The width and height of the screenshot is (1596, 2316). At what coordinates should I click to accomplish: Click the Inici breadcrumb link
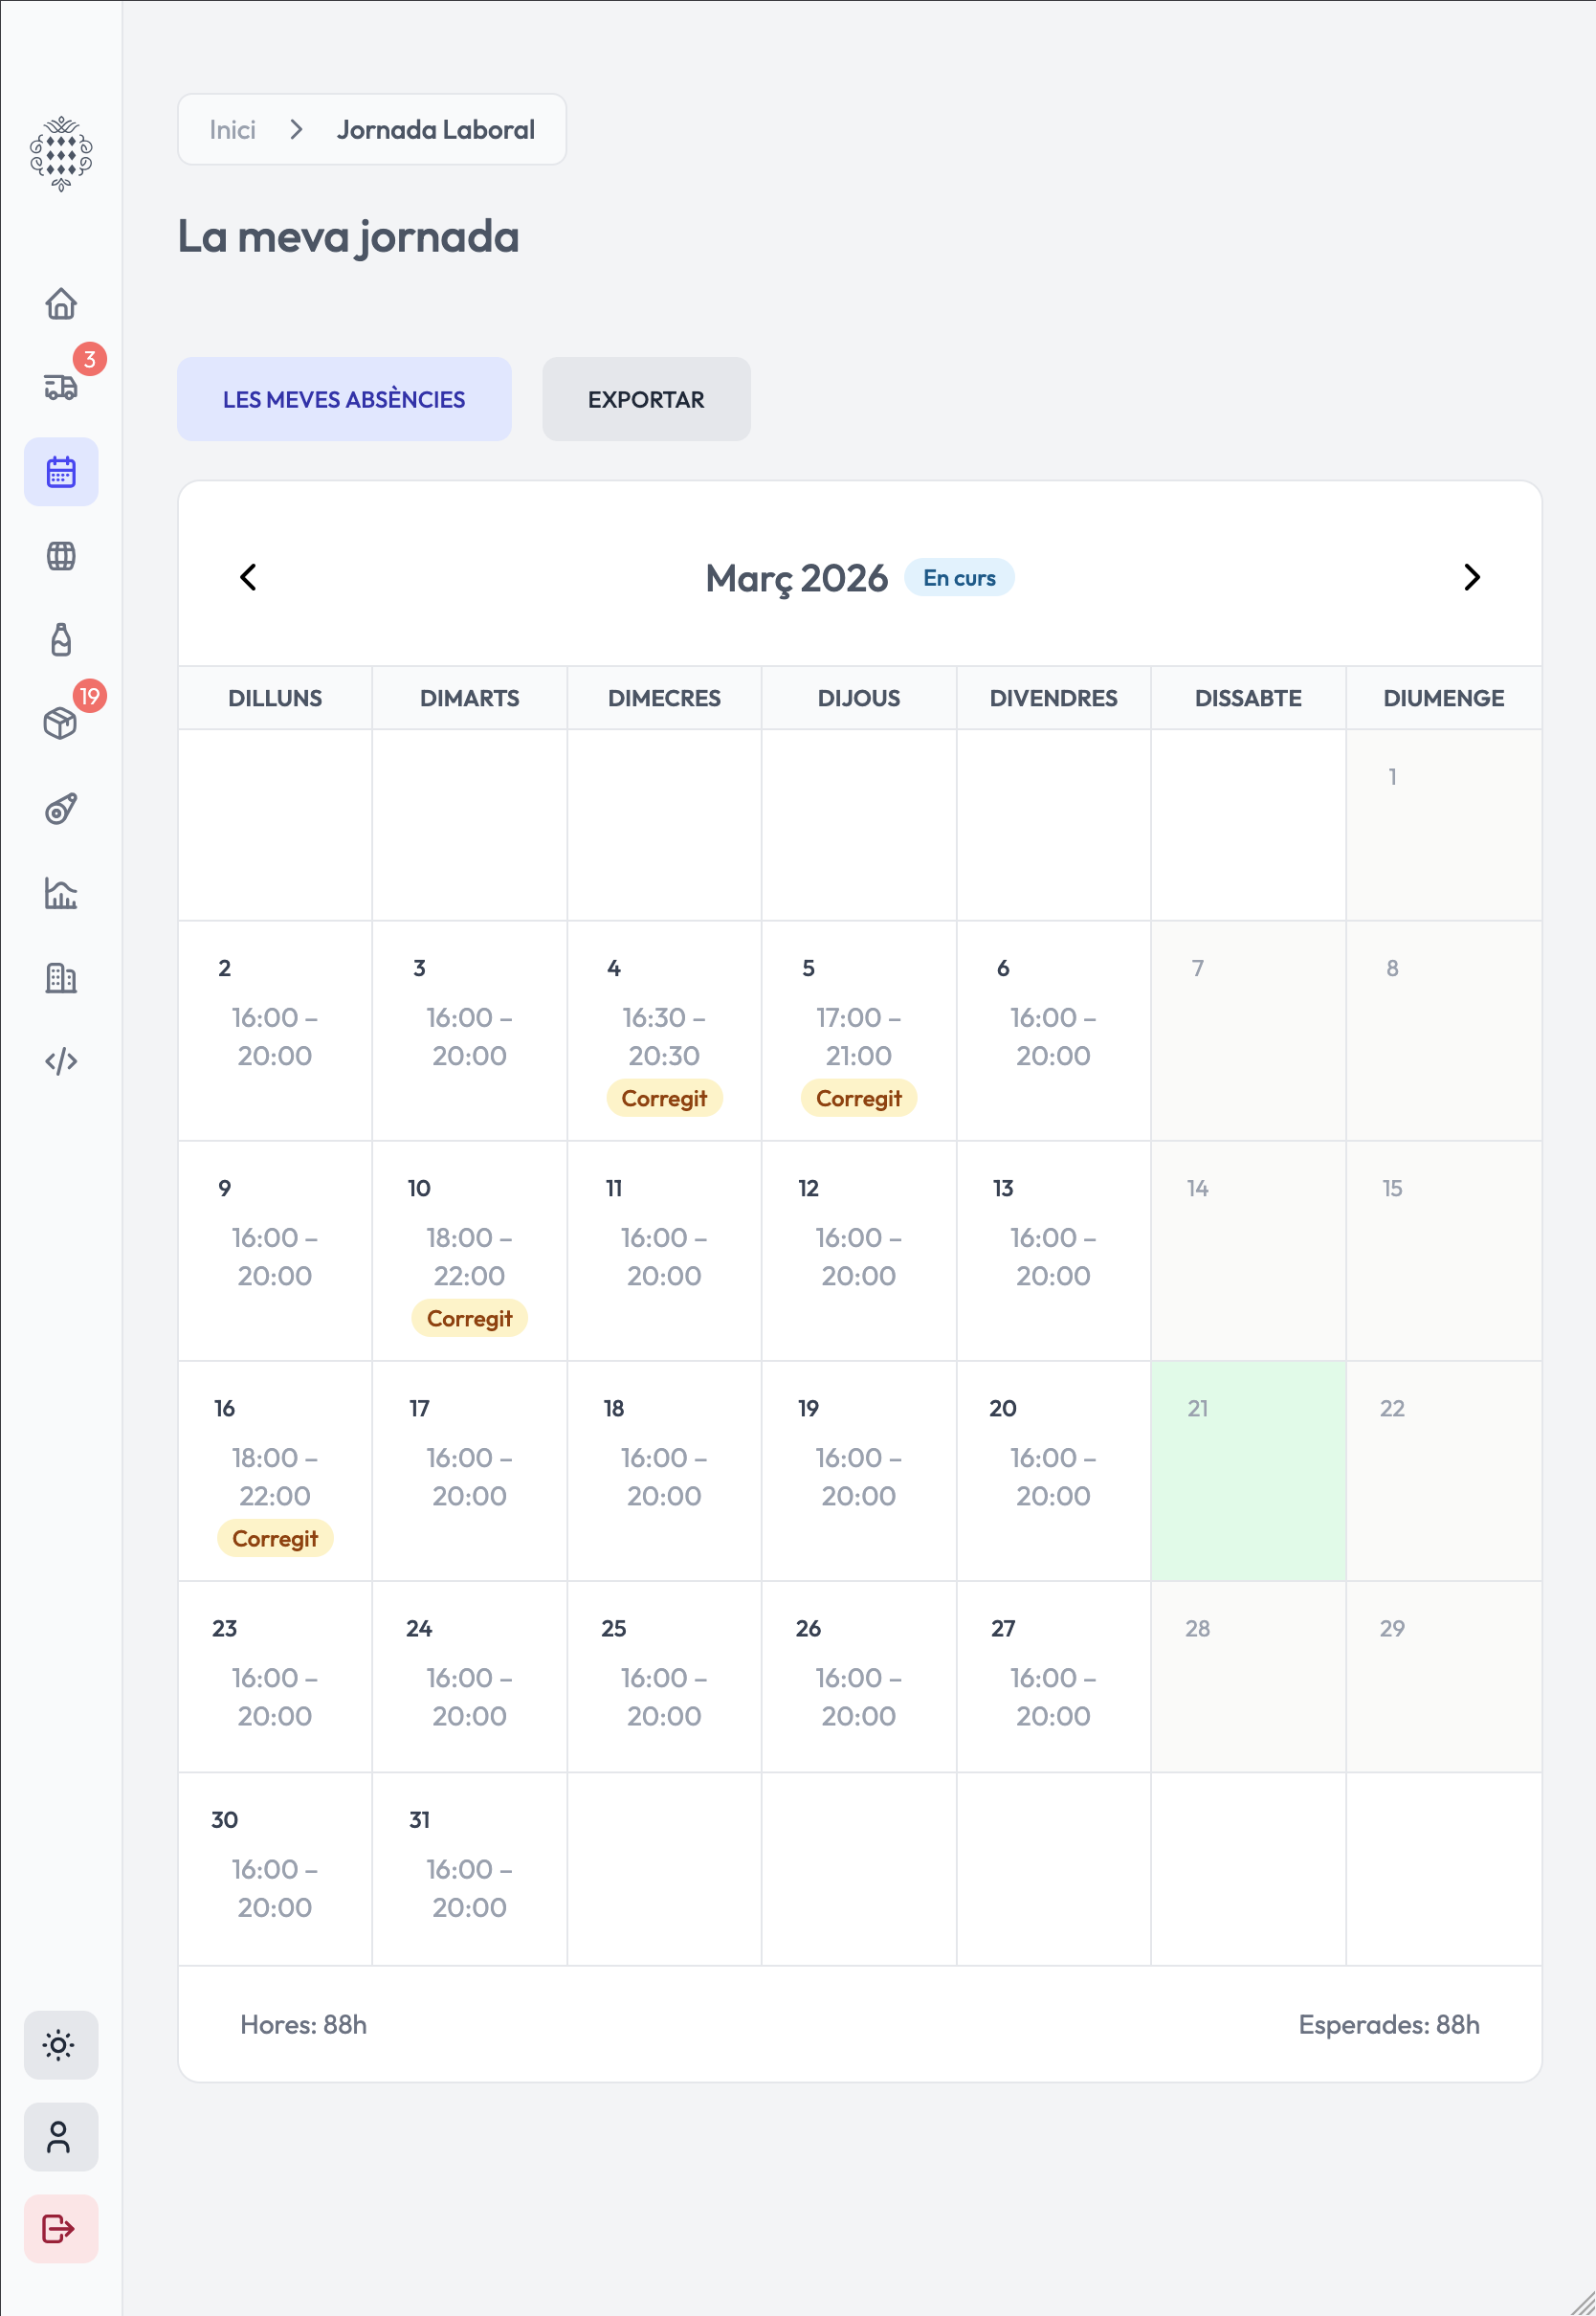pyautogui.click(x=232, y=130)
